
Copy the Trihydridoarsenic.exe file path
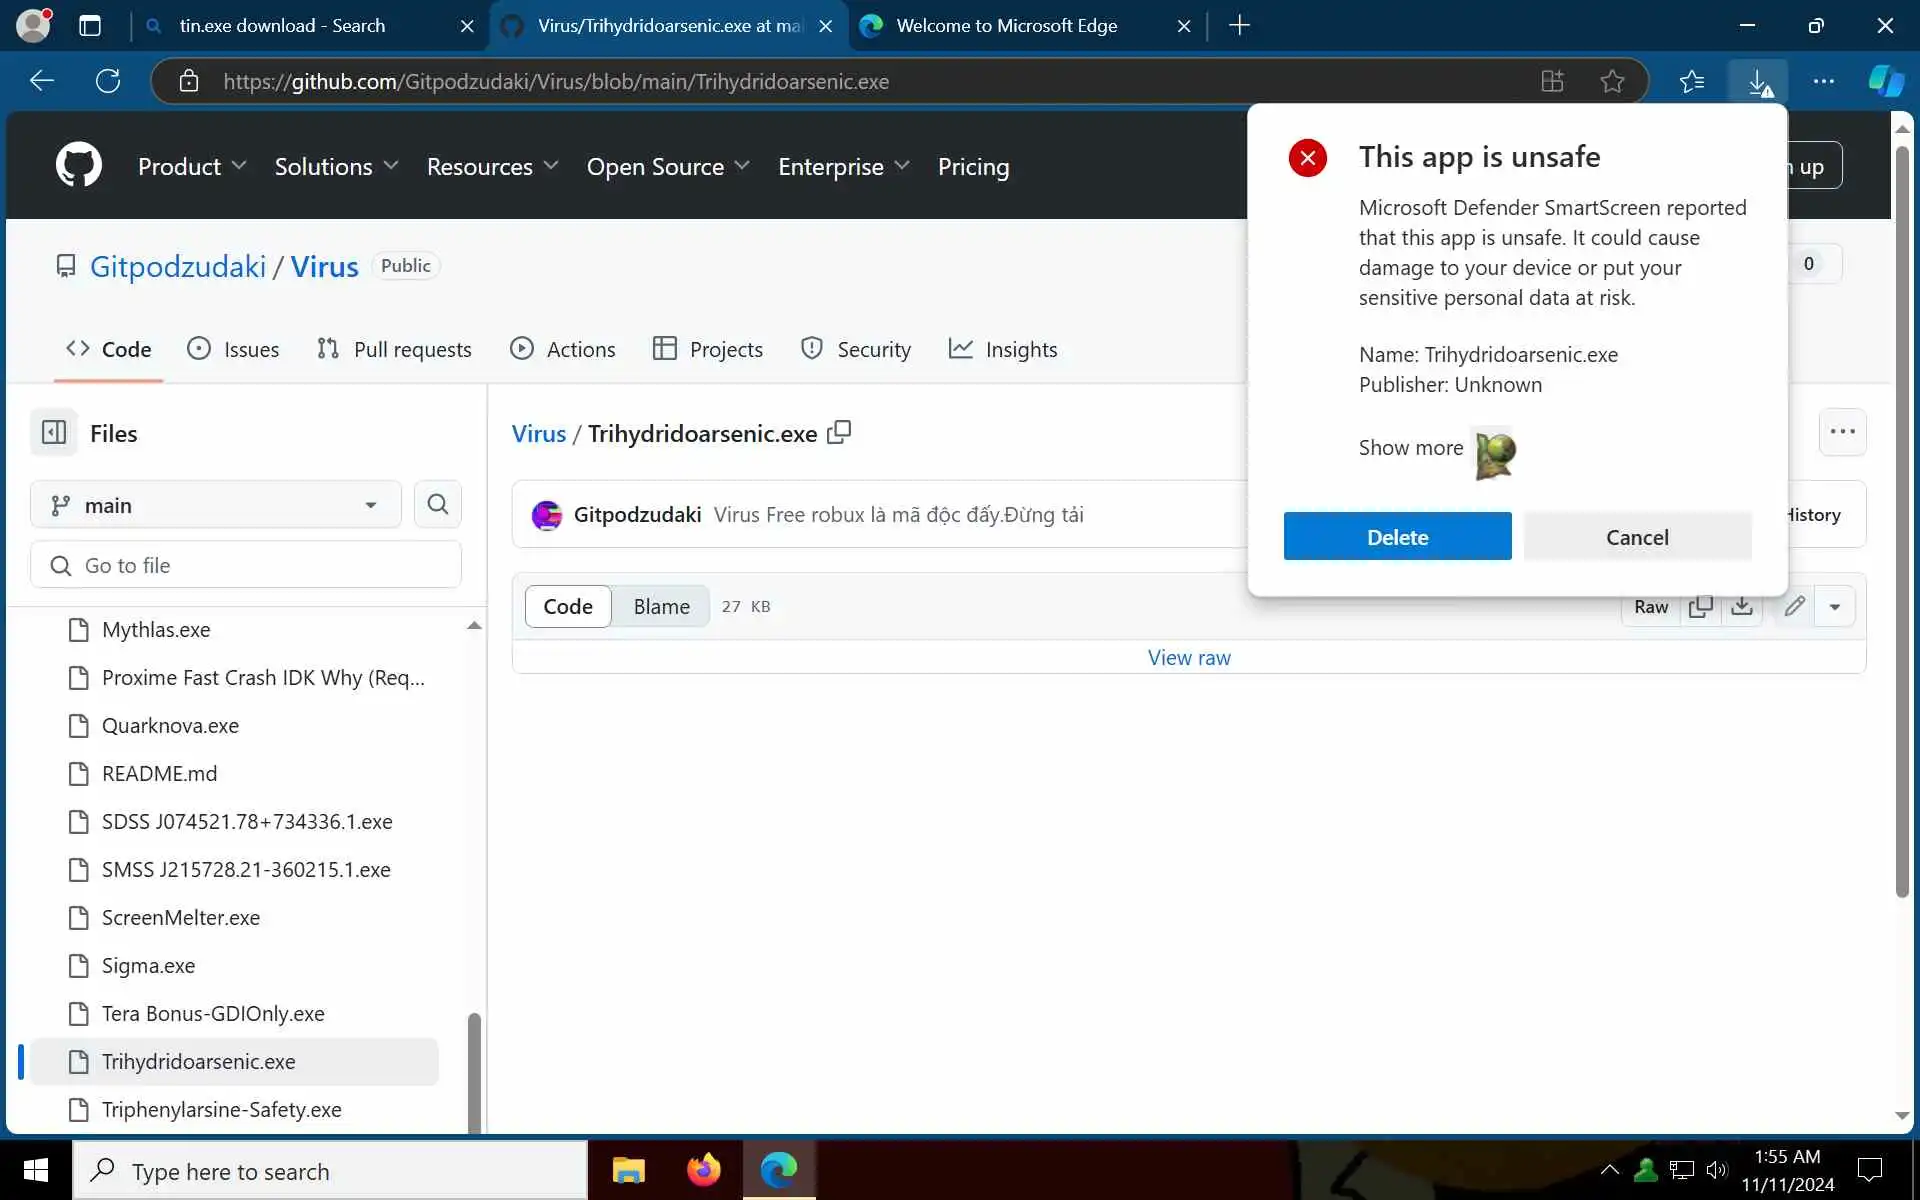[839, 432]
